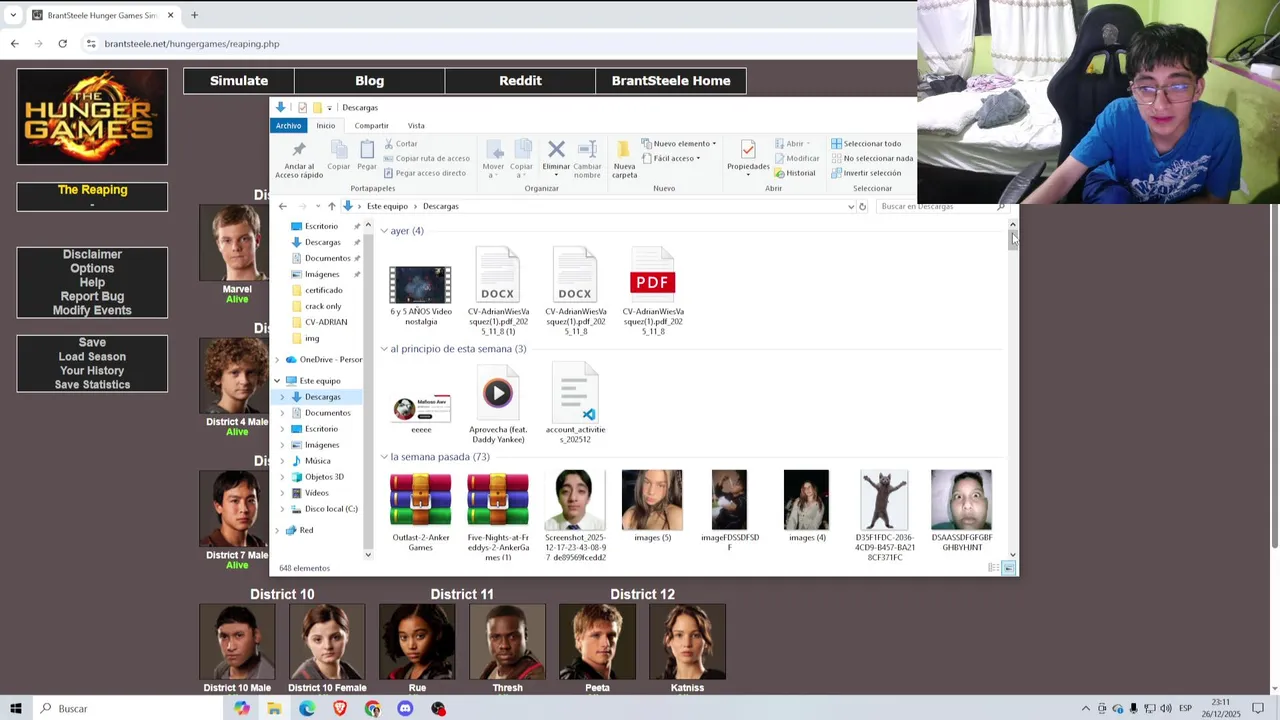Click the Pegar clipboard icon
The height and width of the screenshot is (720, 1280).
click(x=367, y=149)
